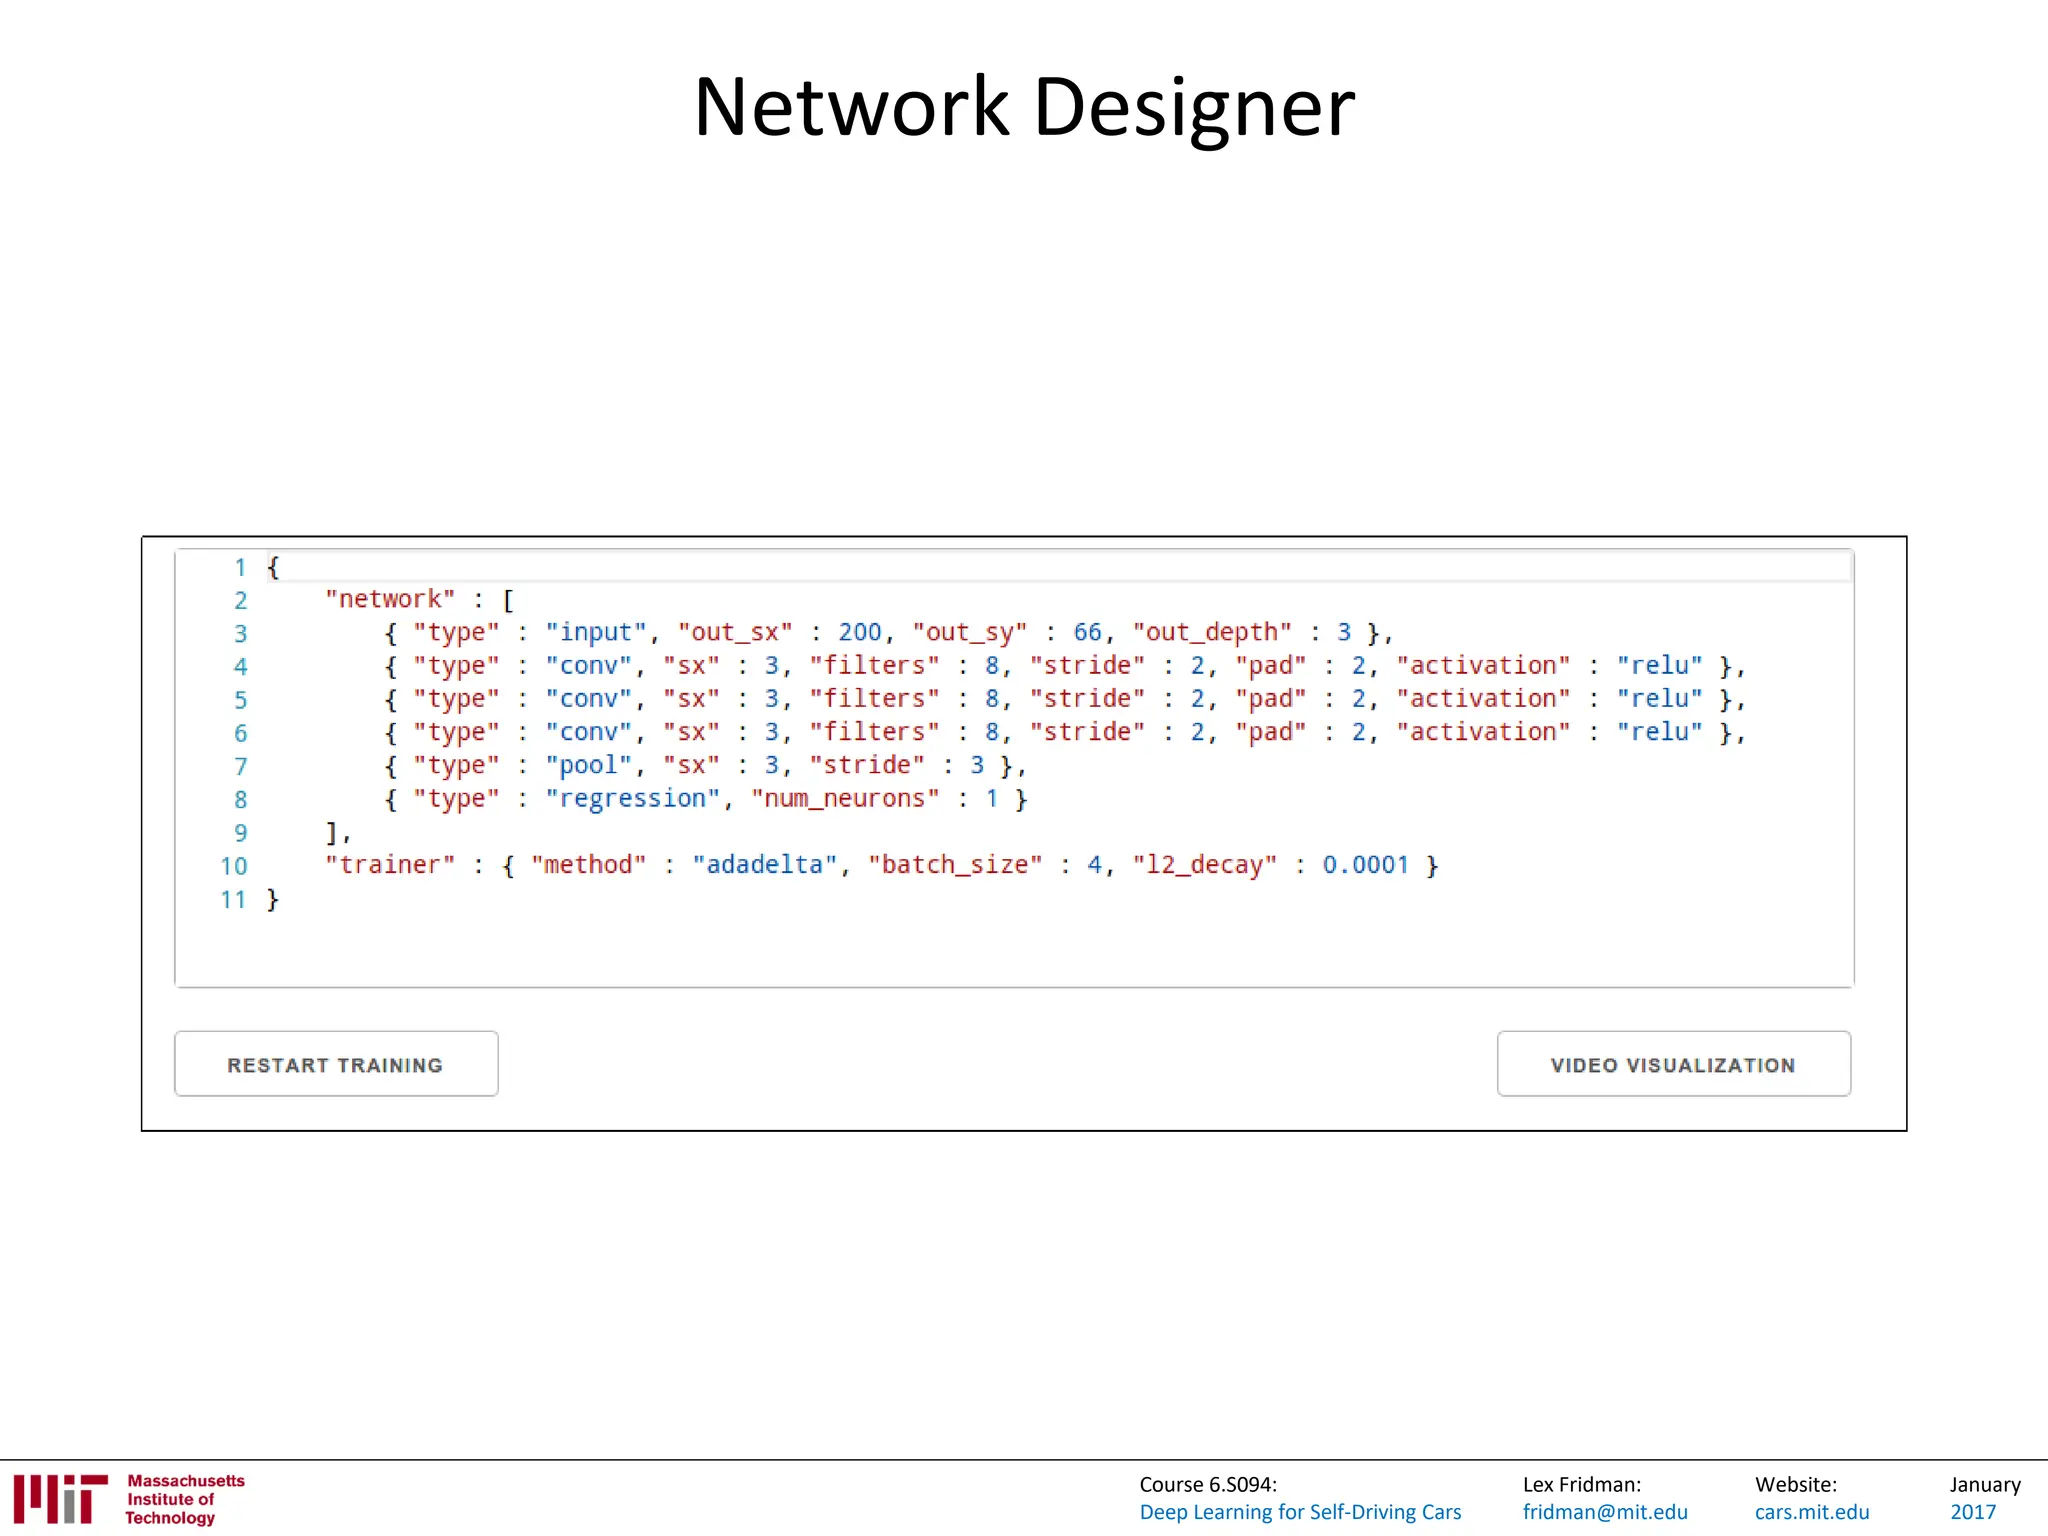Click the batch_size value 4
This screenshot has width=2048, height=1536.
click(x=1095, y=864)
